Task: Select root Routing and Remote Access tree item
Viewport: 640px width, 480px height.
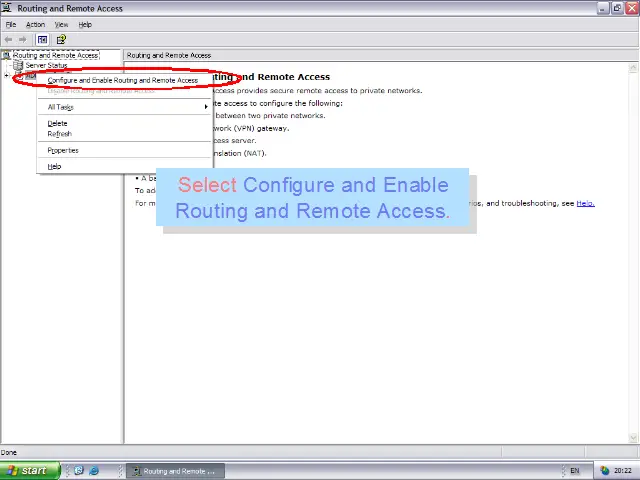Action: [x=56, y=55]
